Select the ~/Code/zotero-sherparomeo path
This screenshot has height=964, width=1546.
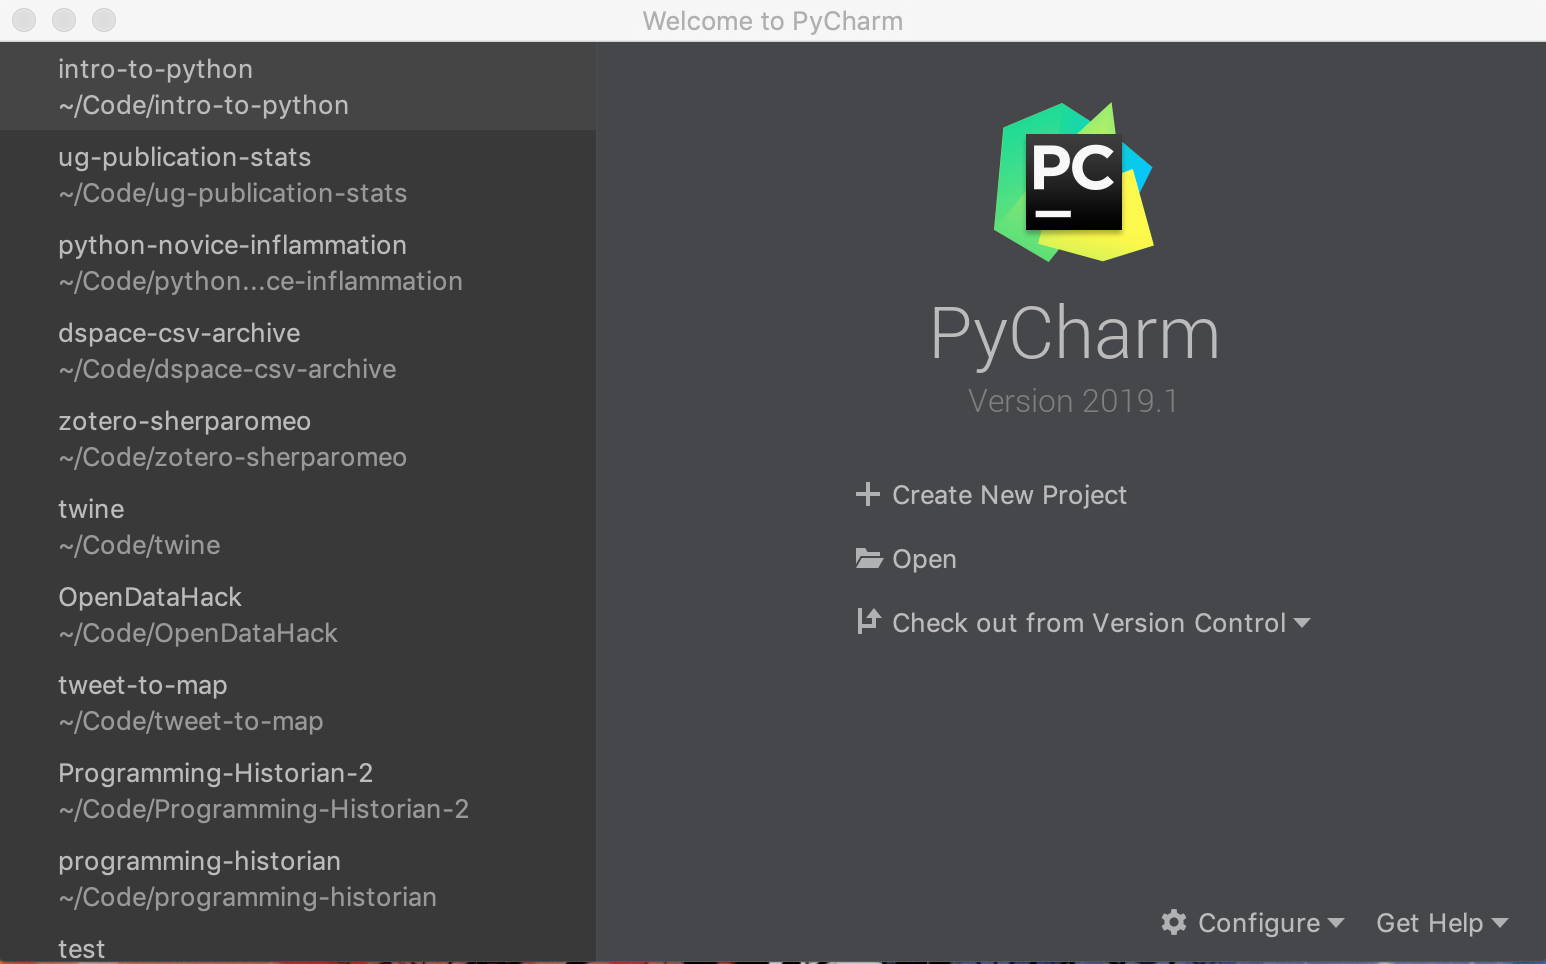[x=232, y=457]
